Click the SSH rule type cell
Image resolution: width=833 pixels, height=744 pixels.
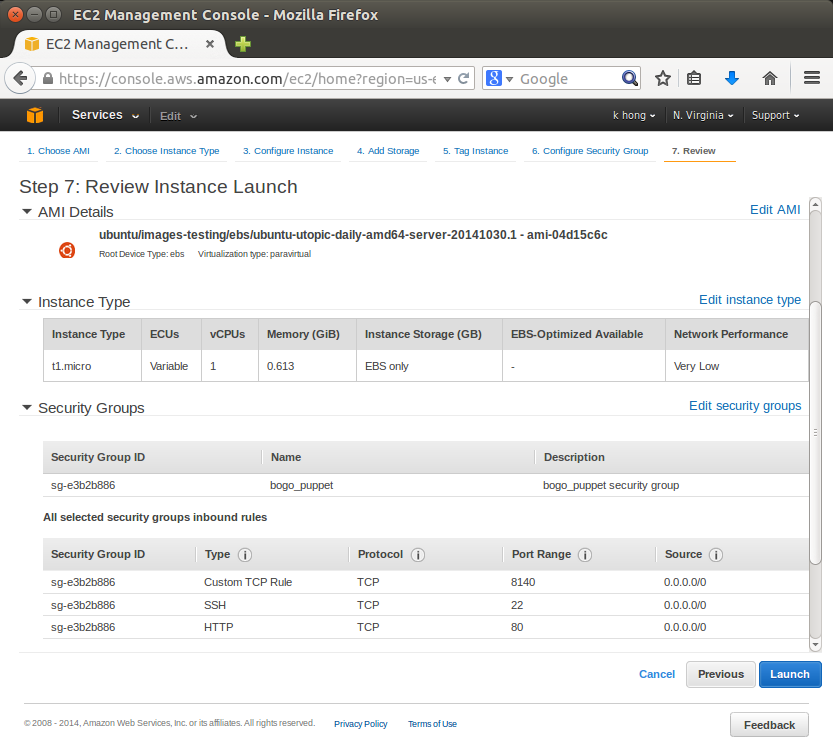(x=215, y=605)
